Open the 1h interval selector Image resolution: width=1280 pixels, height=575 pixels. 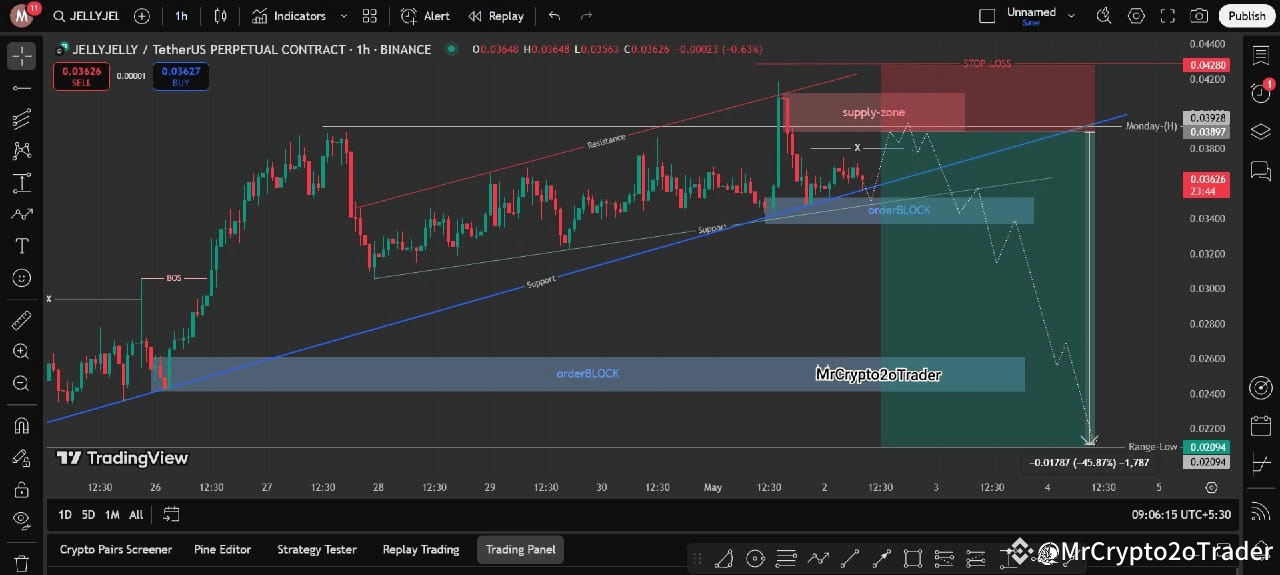click(x=181, y=16)
